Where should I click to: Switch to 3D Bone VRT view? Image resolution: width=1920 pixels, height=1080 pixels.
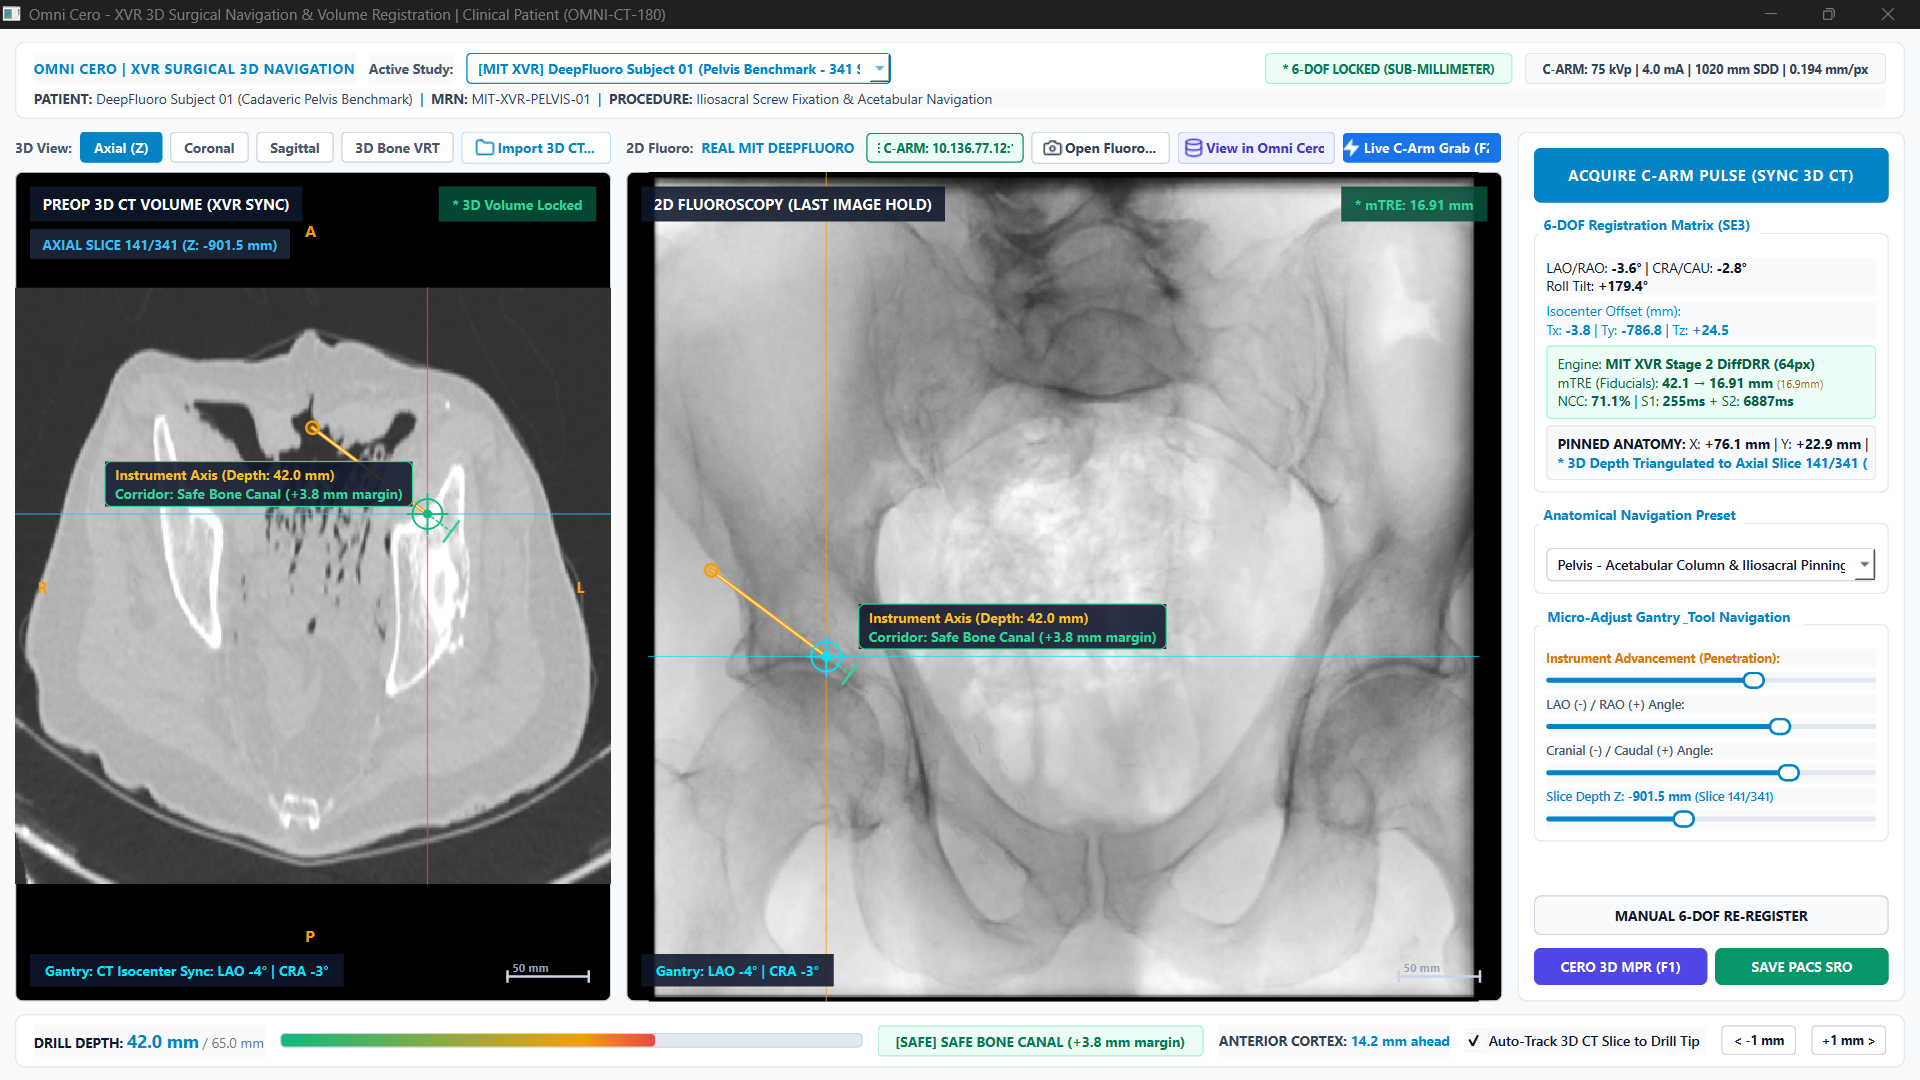(397, 148)
